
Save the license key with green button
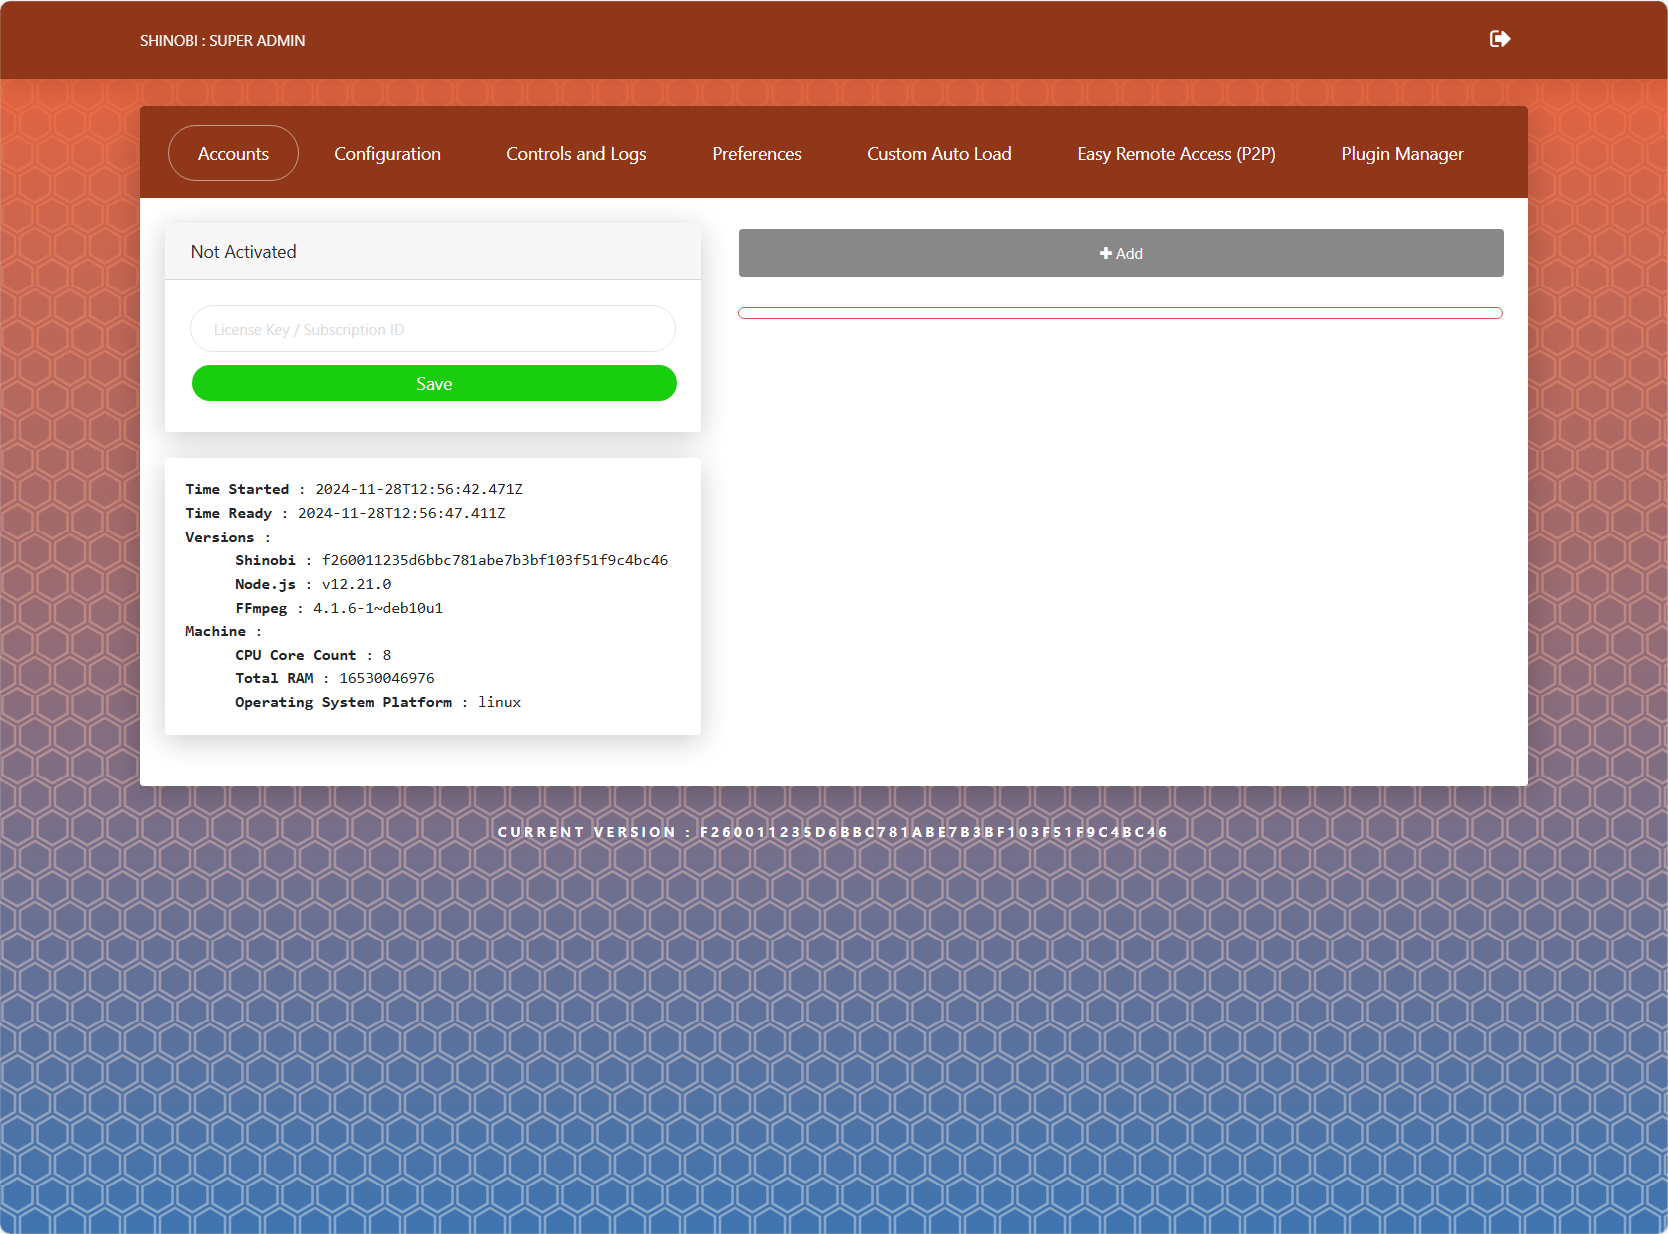[x=434, y=383]
